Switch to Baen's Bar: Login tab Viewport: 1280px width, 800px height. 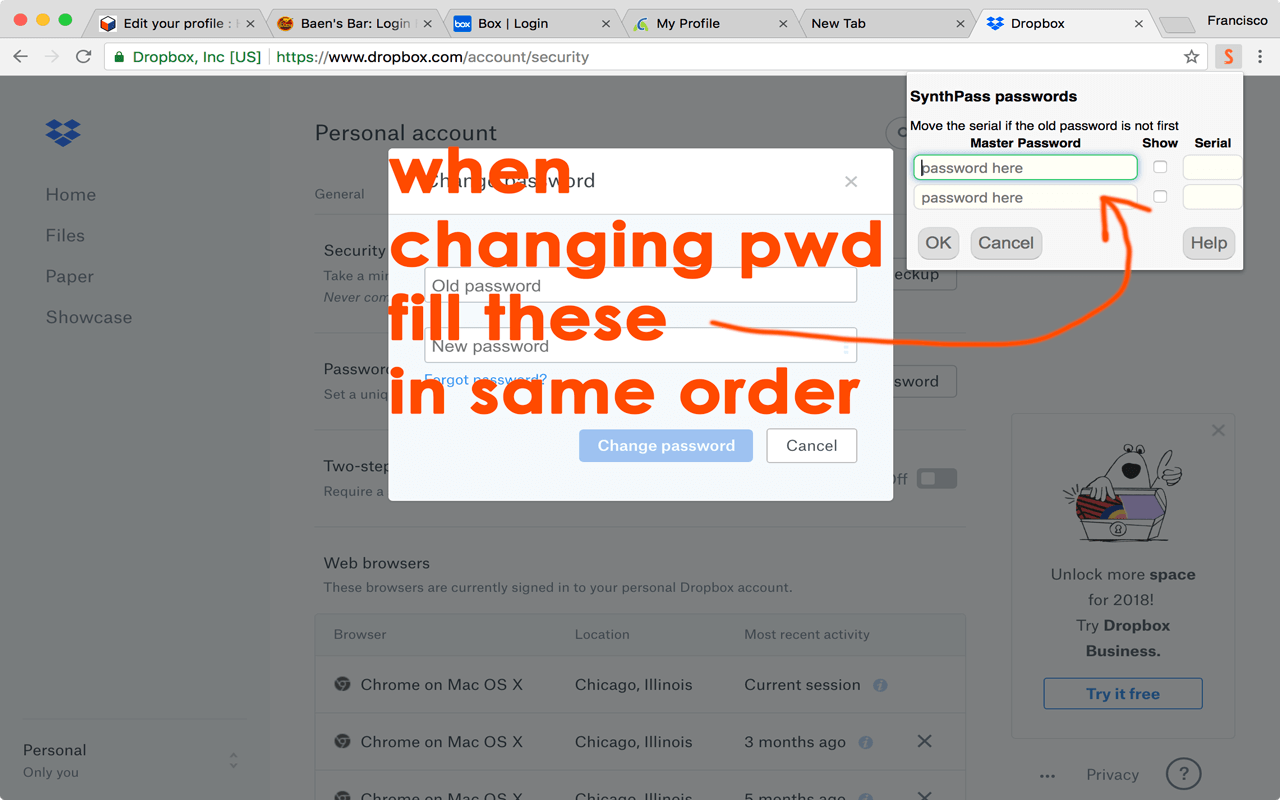[356, 23]
